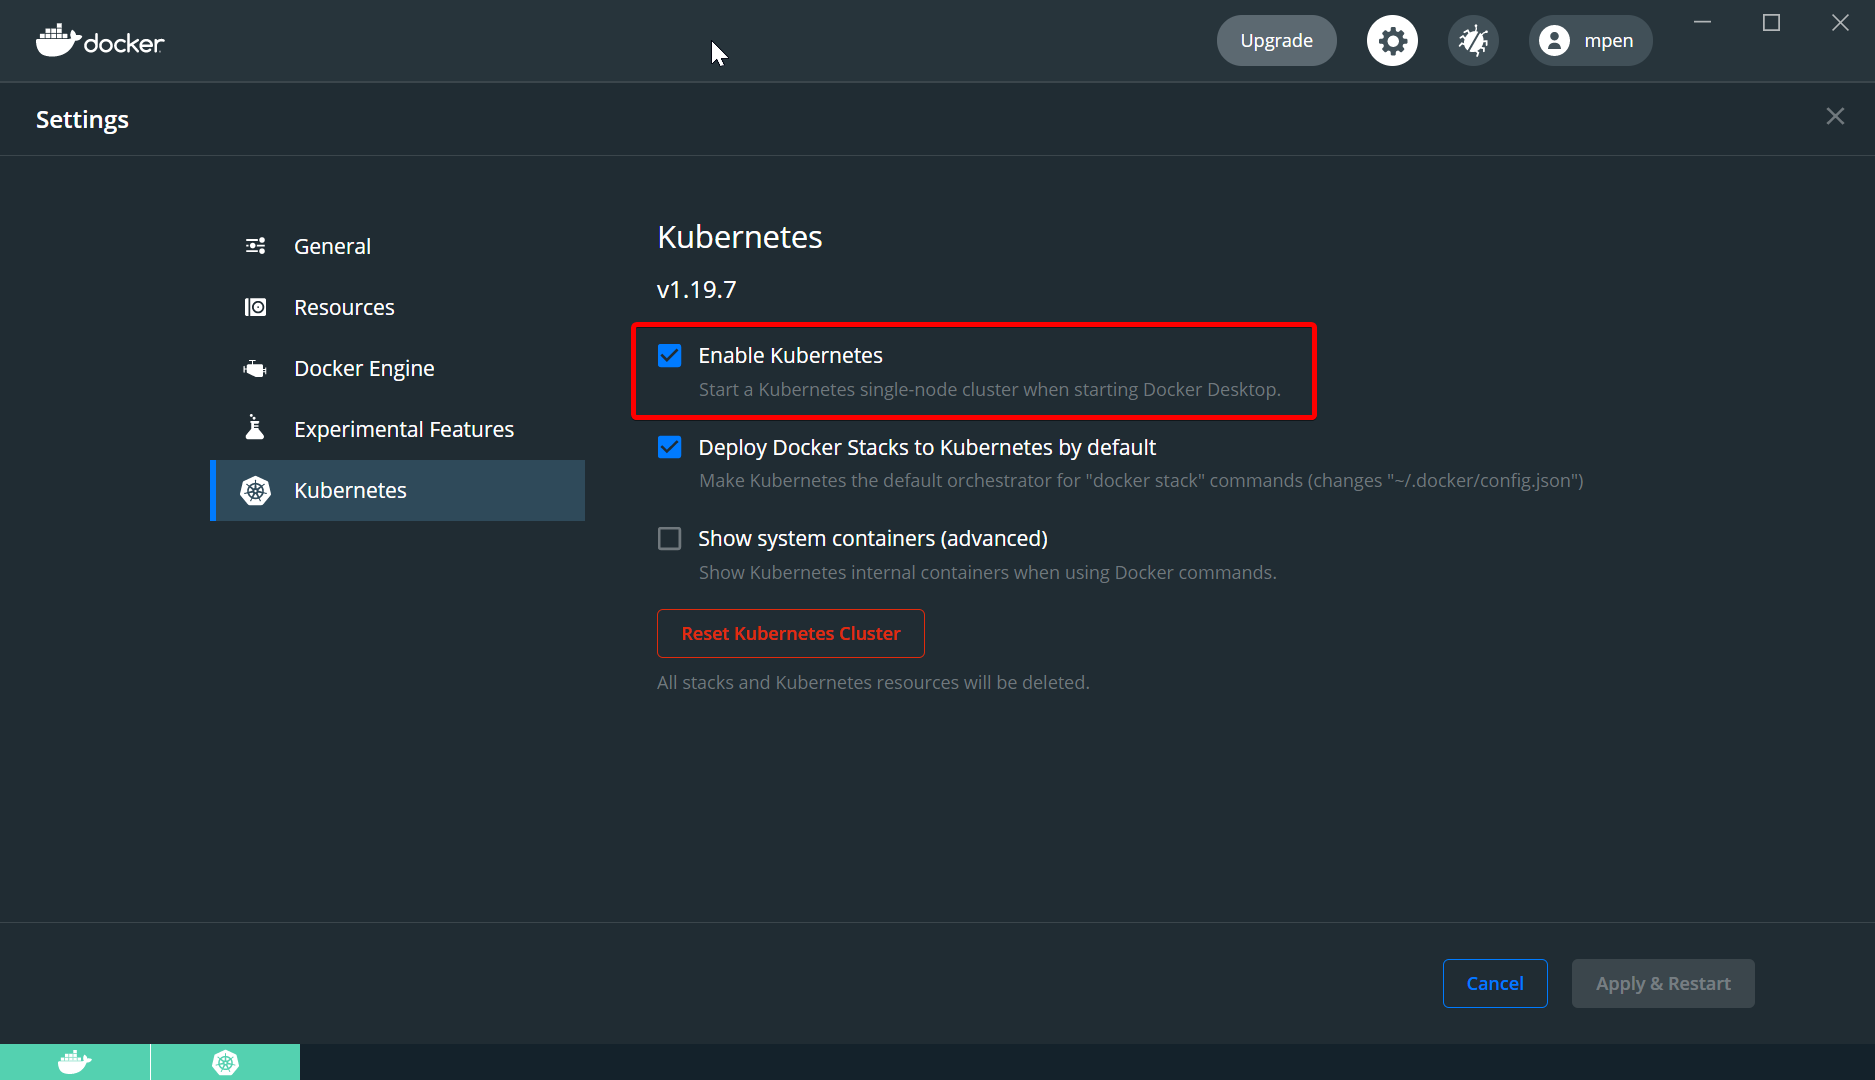Click the Docker status whale in the bottom bar
The image size is (1875, 1080).
point(75,1062)
